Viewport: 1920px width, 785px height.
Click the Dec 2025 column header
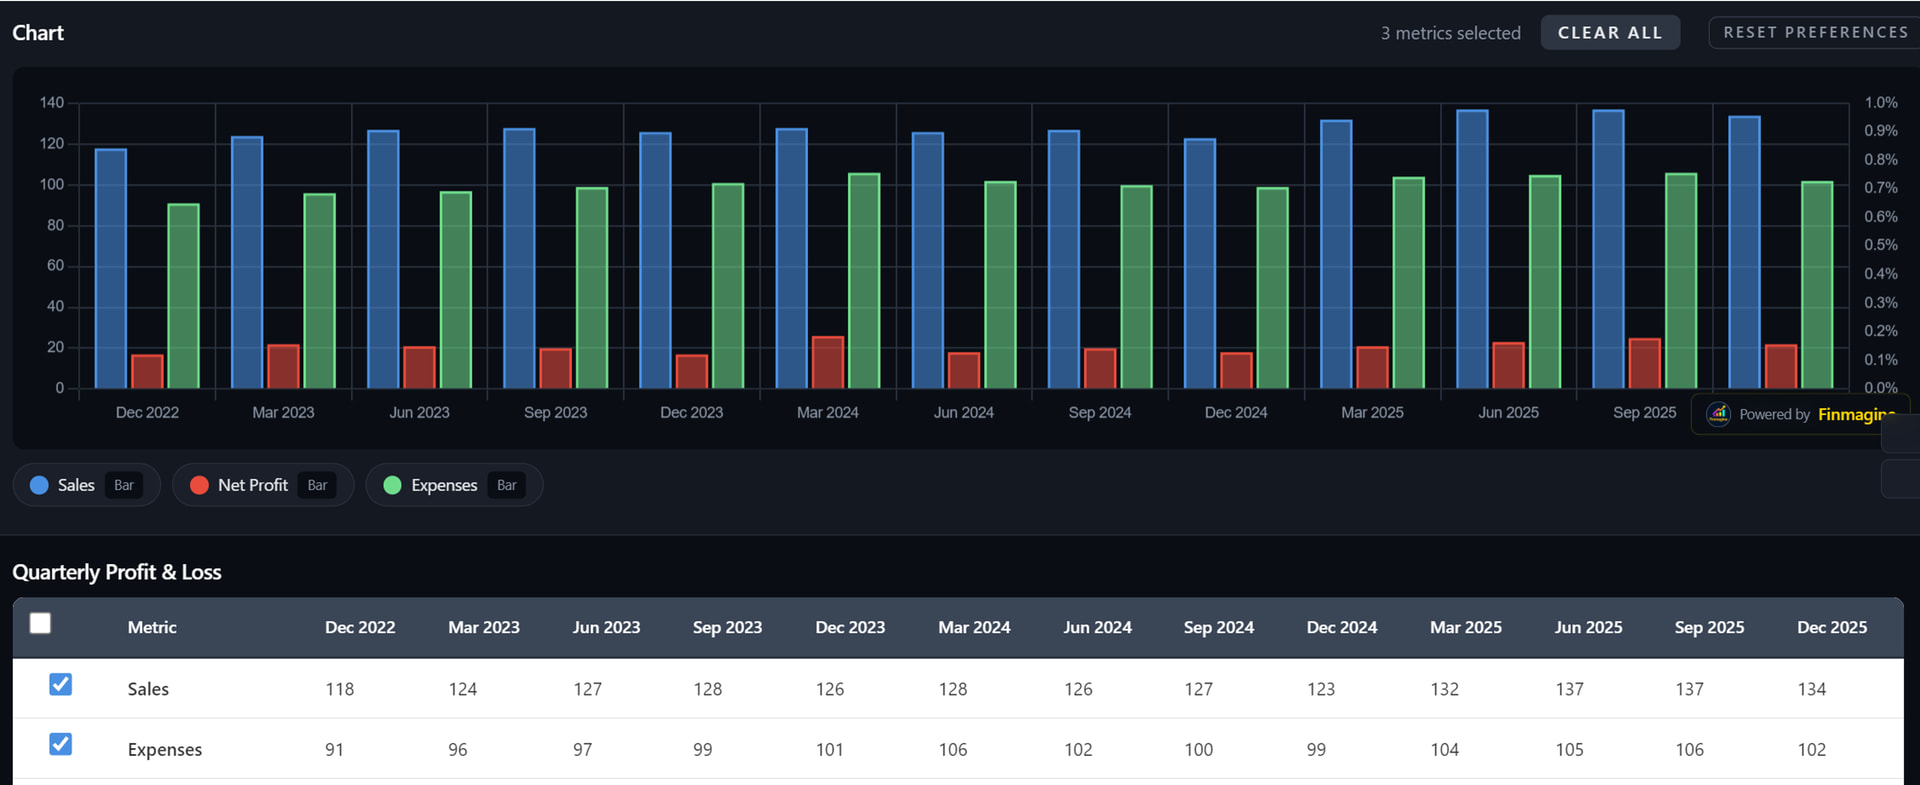coord(1832,627)
